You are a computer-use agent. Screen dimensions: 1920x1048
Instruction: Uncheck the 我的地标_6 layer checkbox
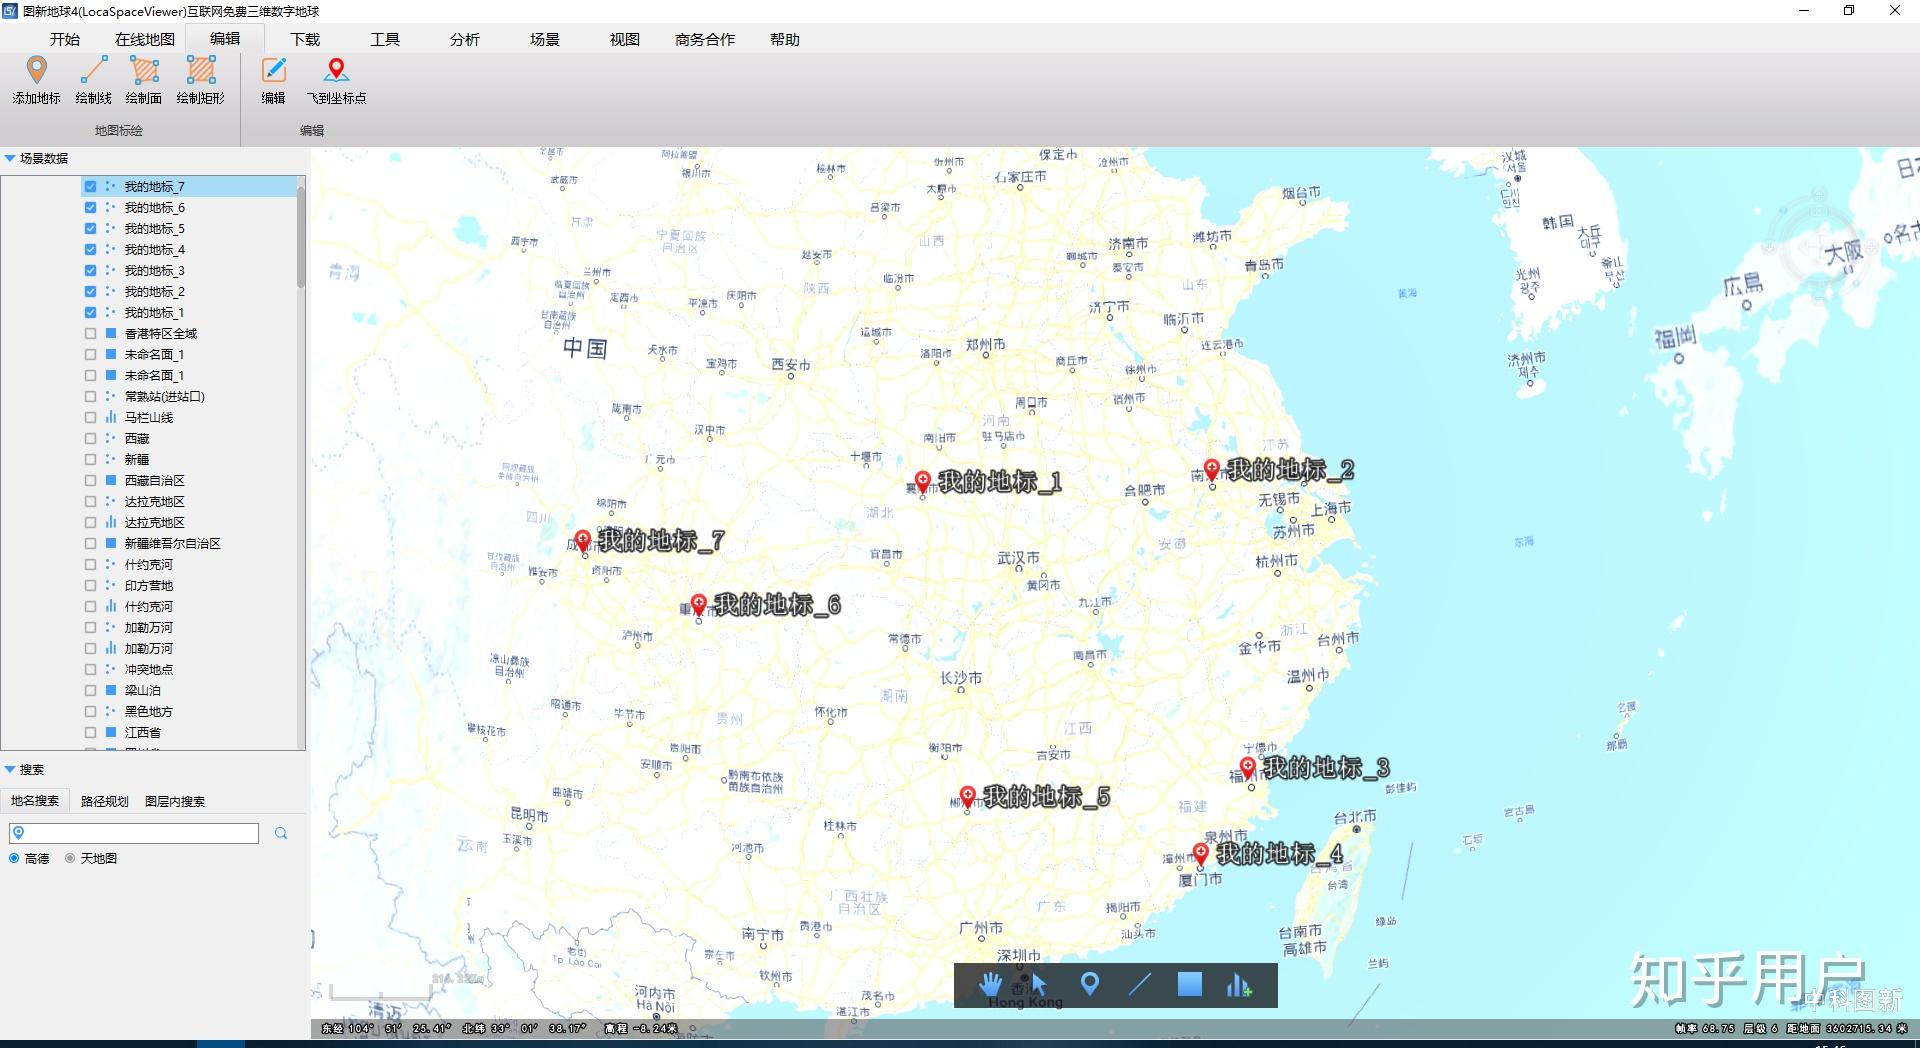pyautogui.click(x=90, y=207)
